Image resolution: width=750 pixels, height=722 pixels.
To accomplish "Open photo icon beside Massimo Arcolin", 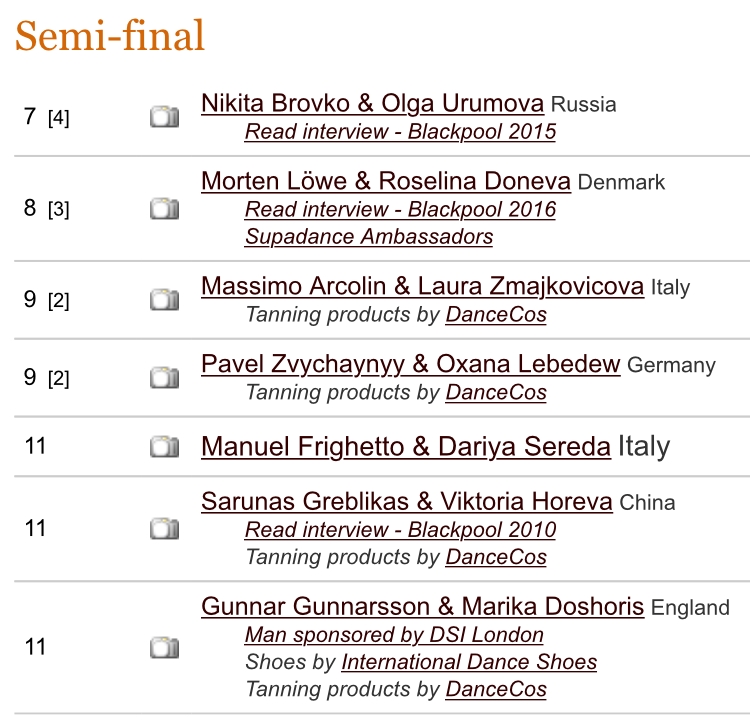I will click(165, 300).
